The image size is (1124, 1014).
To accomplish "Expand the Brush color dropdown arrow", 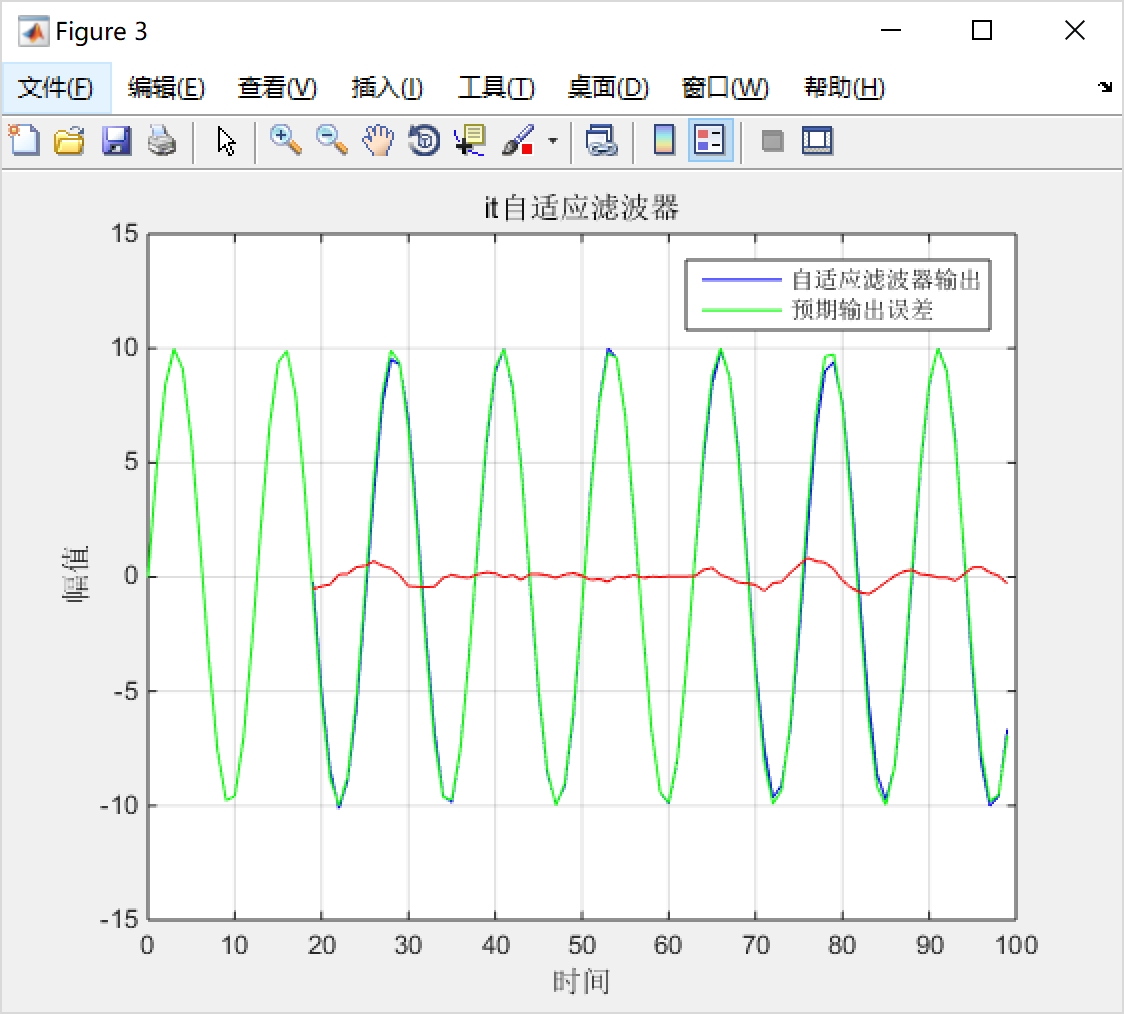I will pos(553,140).
